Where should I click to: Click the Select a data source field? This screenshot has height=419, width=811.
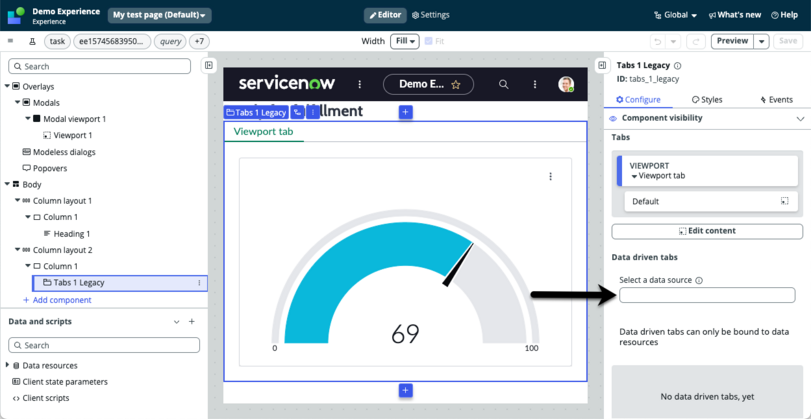(x=707, y=295)
